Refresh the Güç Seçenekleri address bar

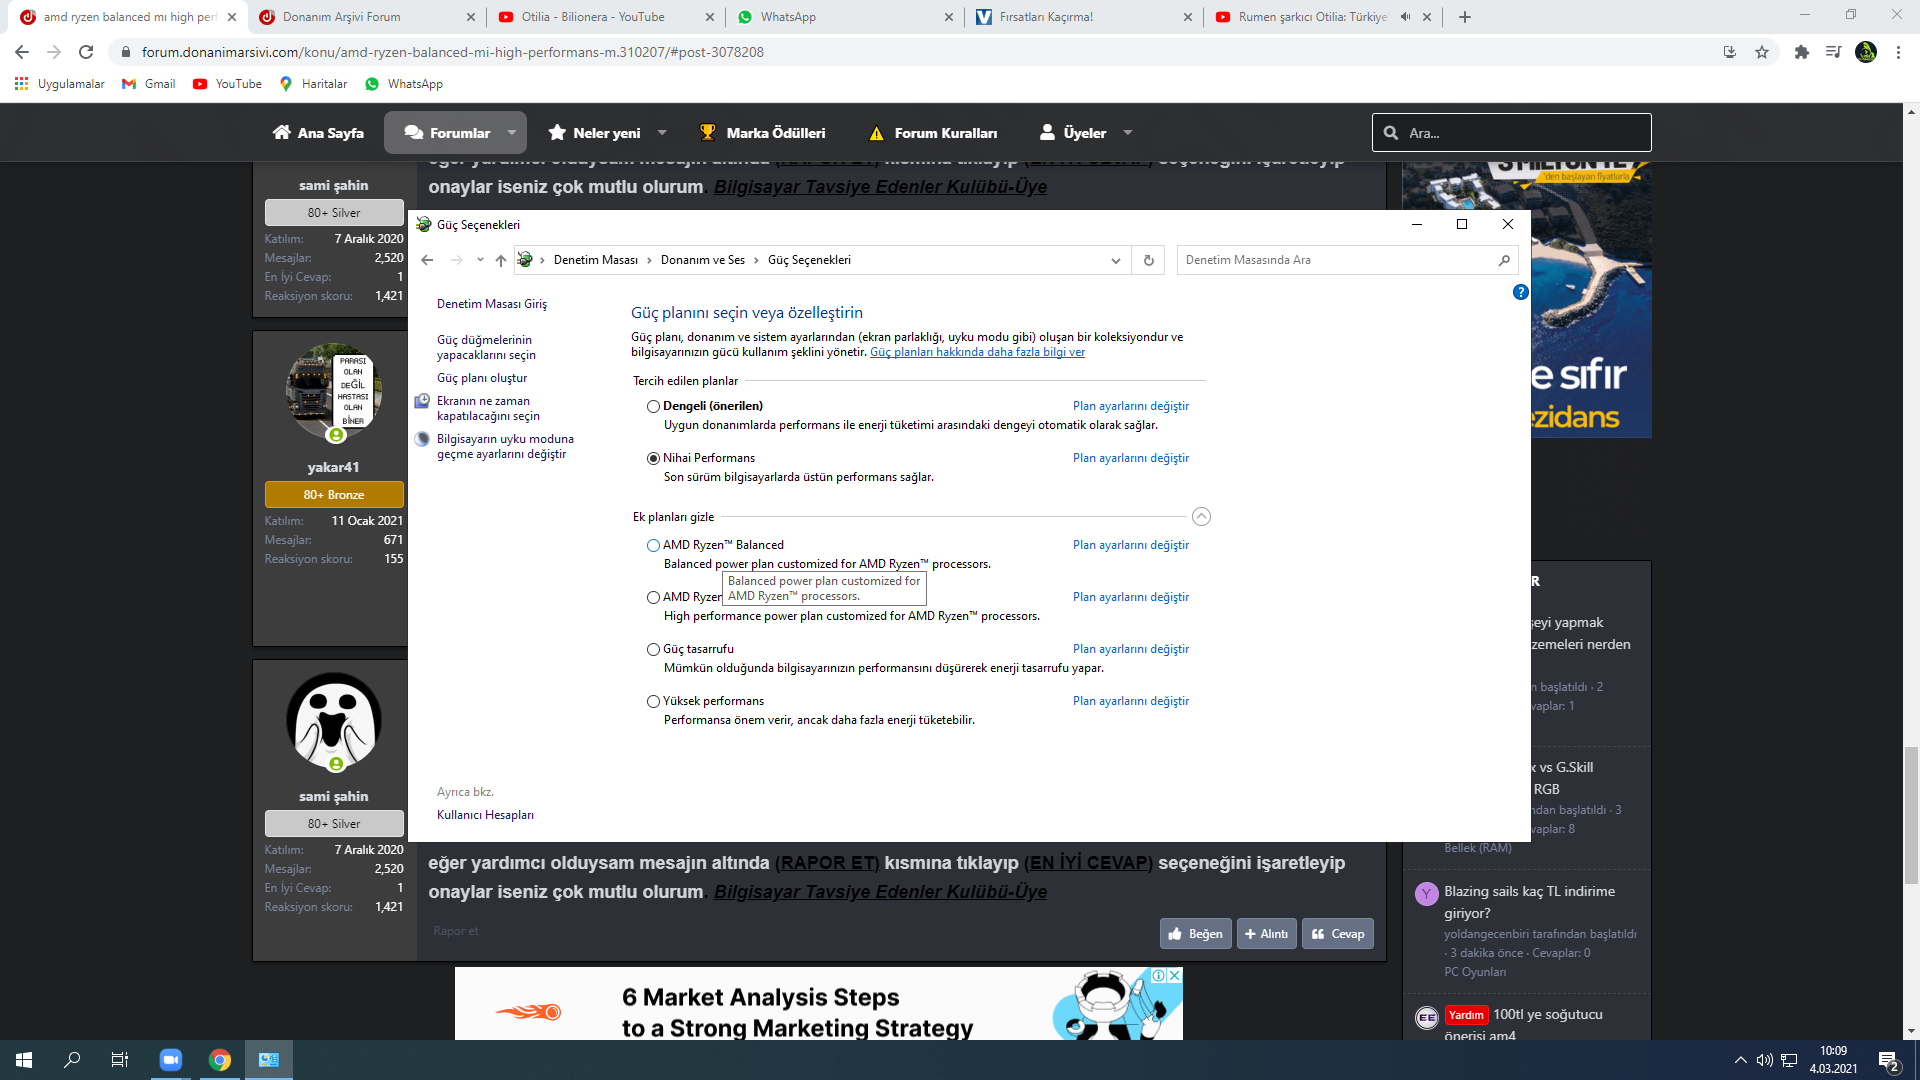[1149, 260]
